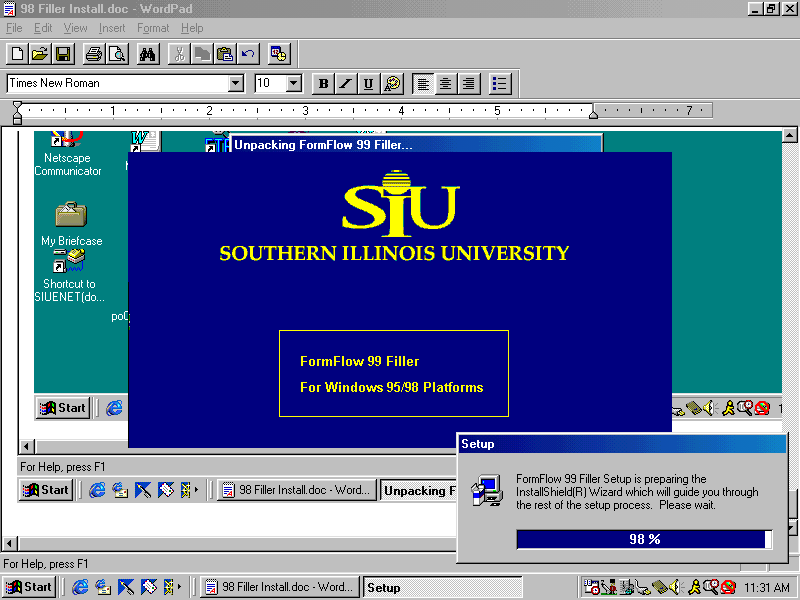The image size is (800, 600).
Task: Click the New document icon
Action: click(17, 54)
